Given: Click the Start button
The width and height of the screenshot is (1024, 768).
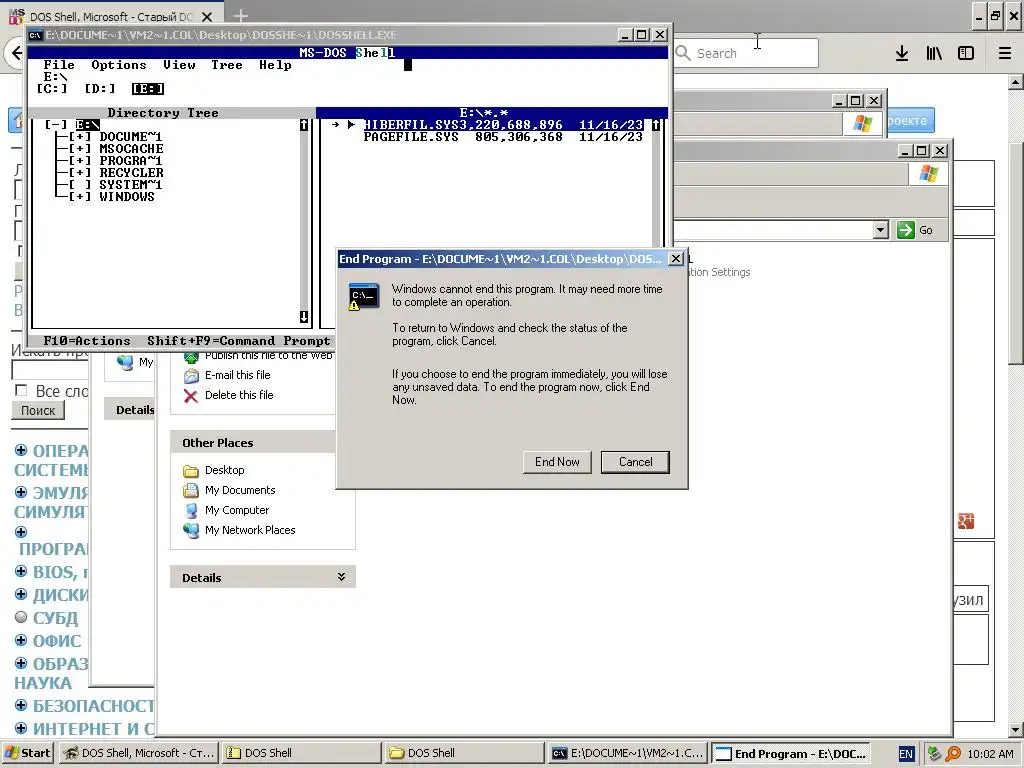Looking at the screenshot, I should [26, 753].
